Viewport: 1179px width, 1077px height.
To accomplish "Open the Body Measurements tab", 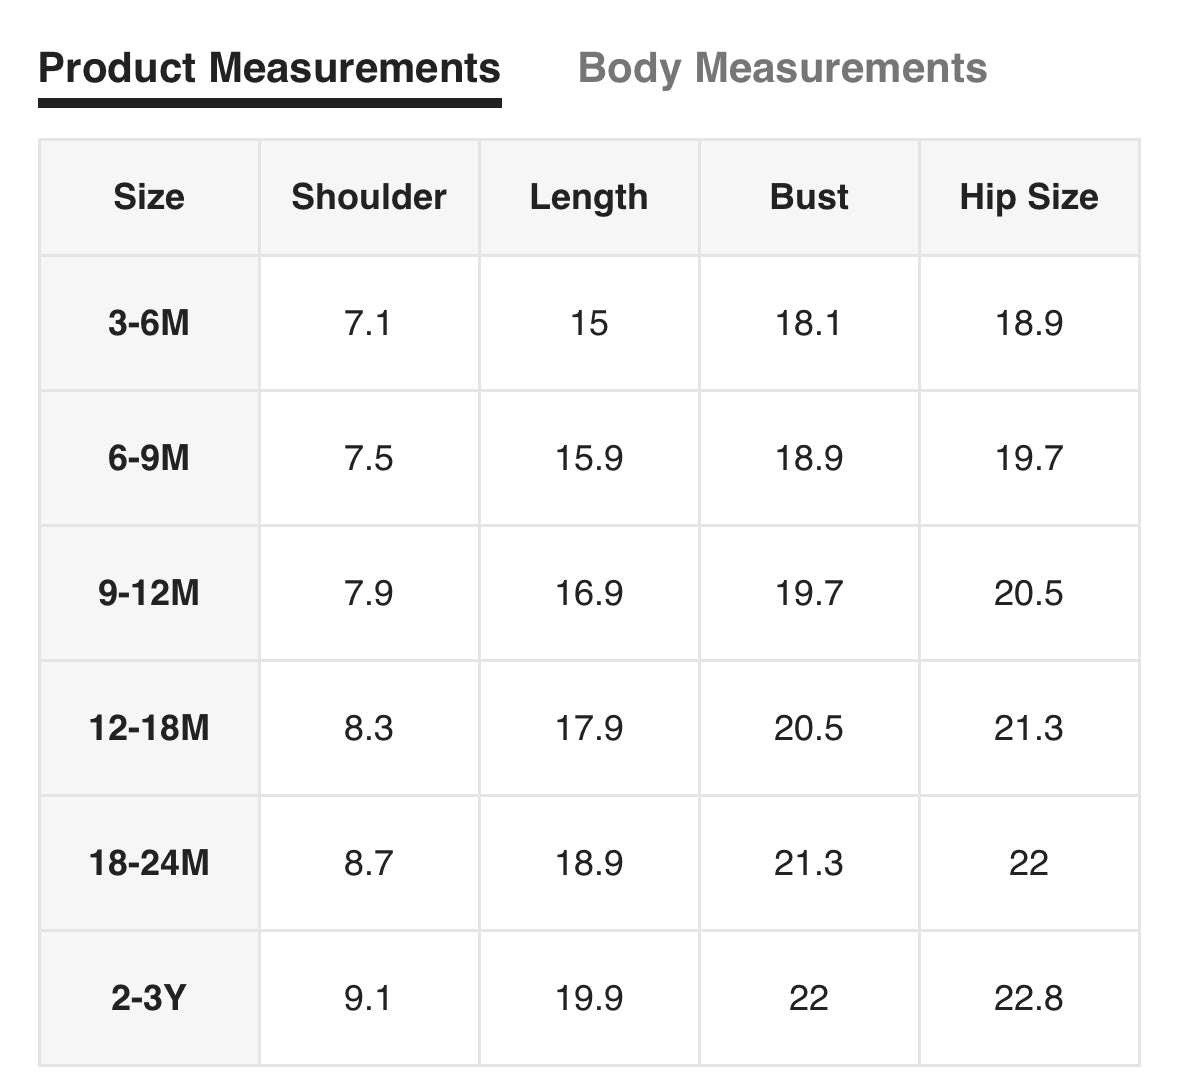I will click(x=782, y=69).
